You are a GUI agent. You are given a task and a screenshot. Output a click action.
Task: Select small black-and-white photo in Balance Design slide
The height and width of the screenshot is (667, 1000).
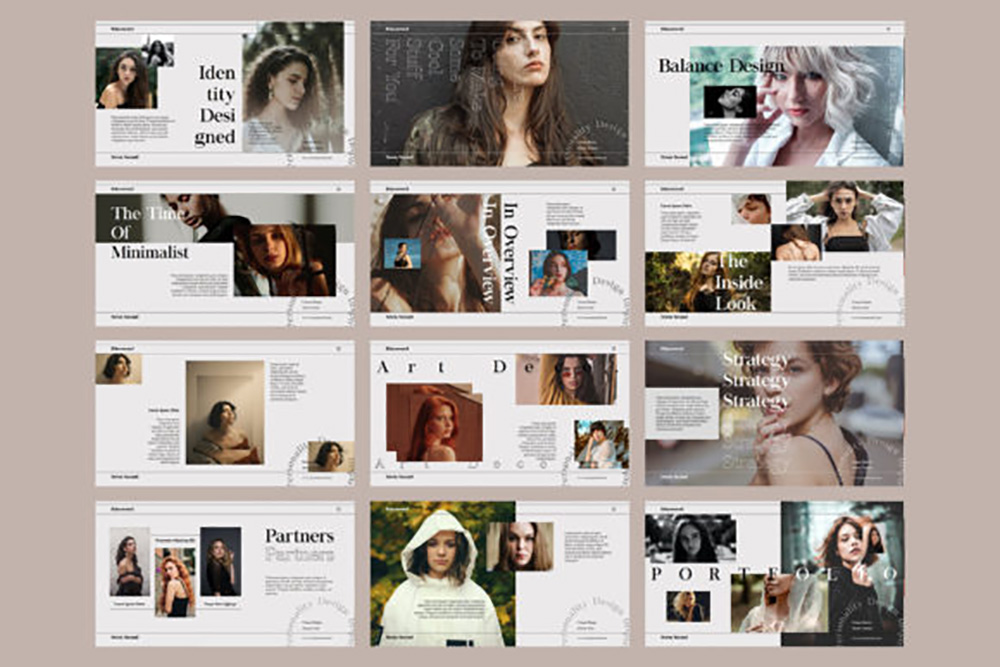(x=729, y=102)
